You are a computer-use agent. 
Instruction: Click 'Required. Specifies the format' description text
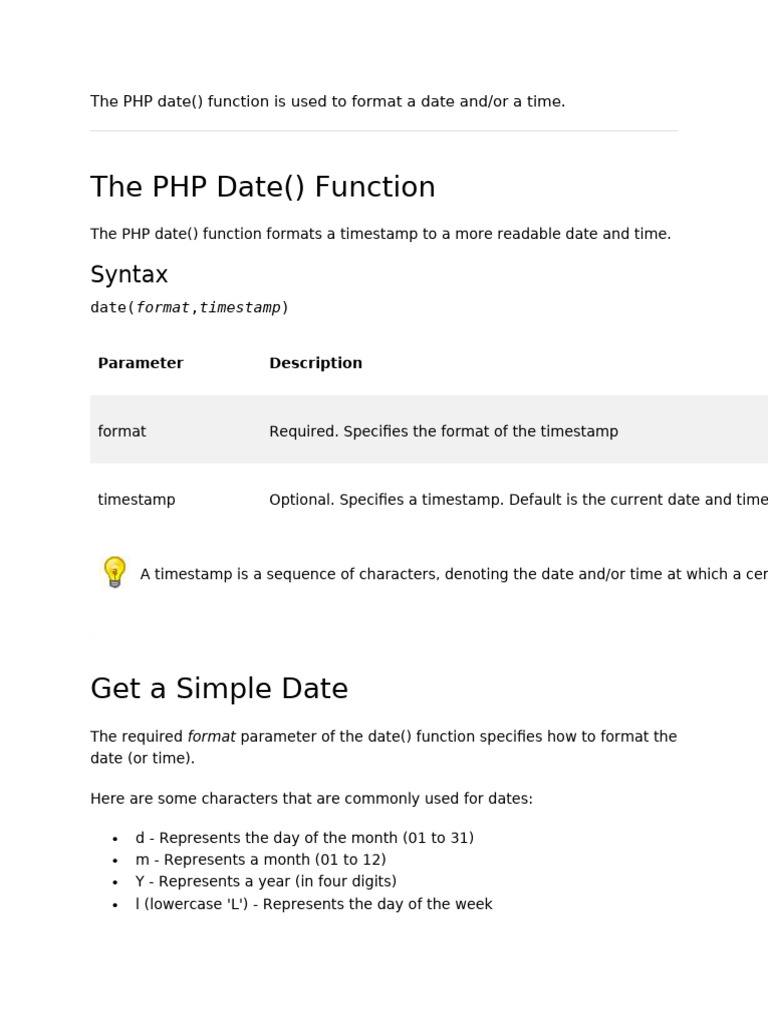tap(443, 431)
